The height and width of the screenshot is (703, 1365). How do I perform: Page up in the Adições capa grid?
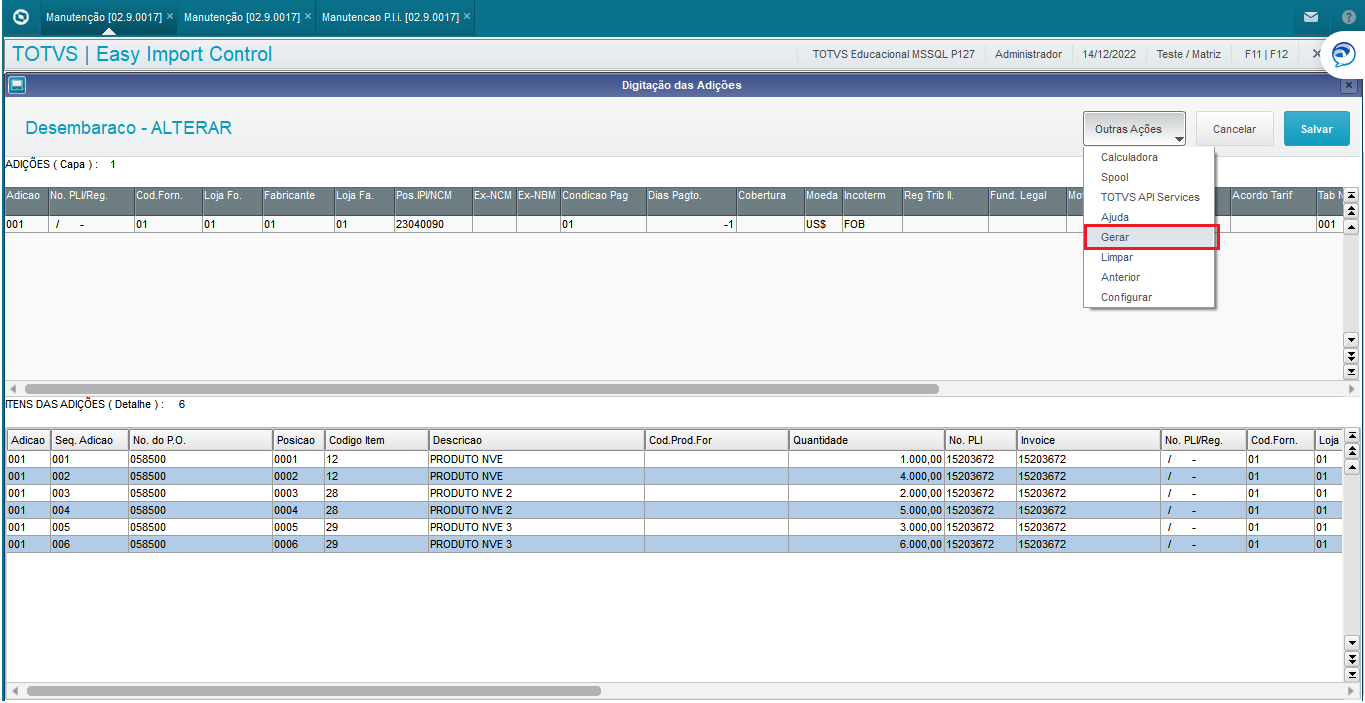click(x=1351, y=211)
